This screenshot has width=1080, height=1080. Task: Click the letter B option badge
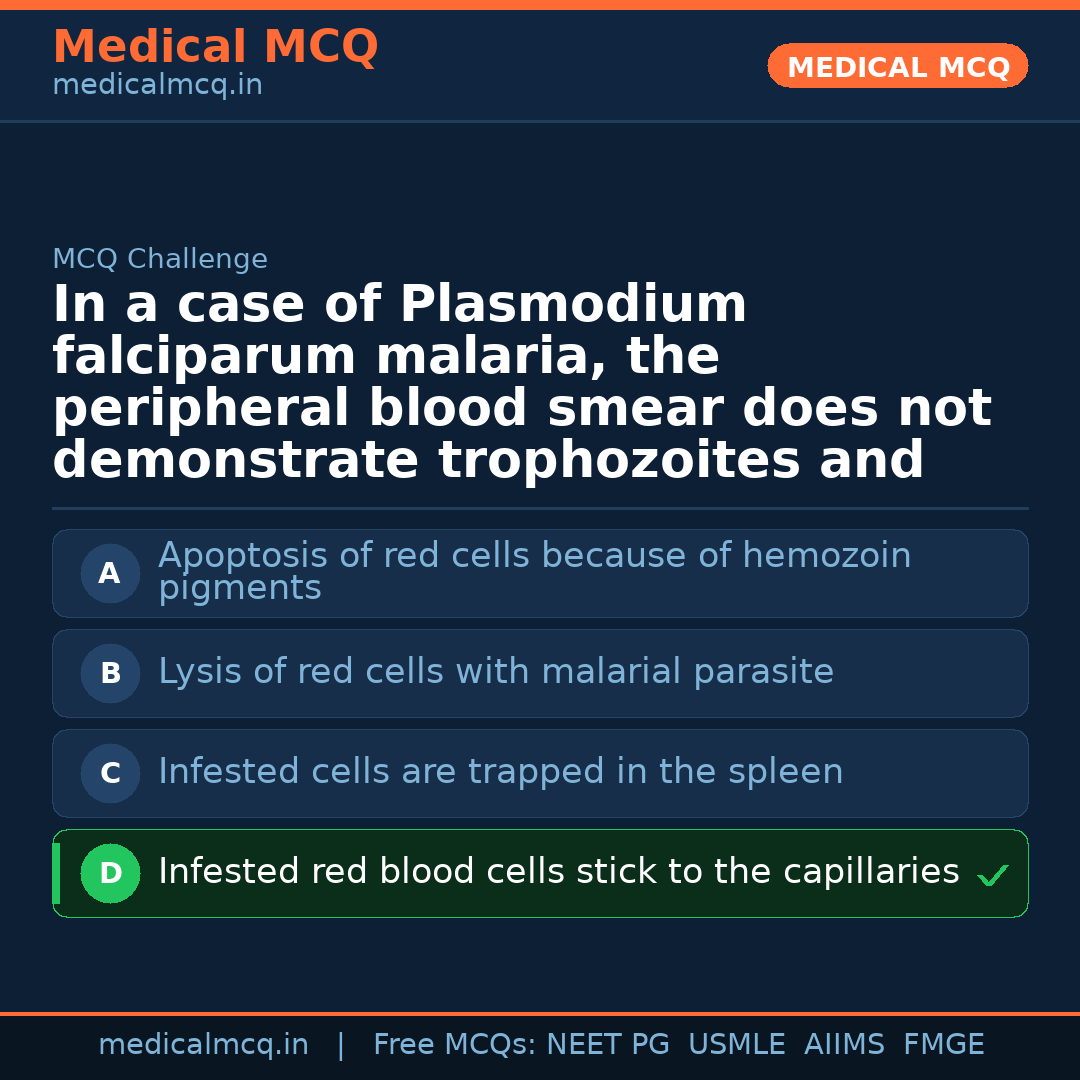[110, 673]
